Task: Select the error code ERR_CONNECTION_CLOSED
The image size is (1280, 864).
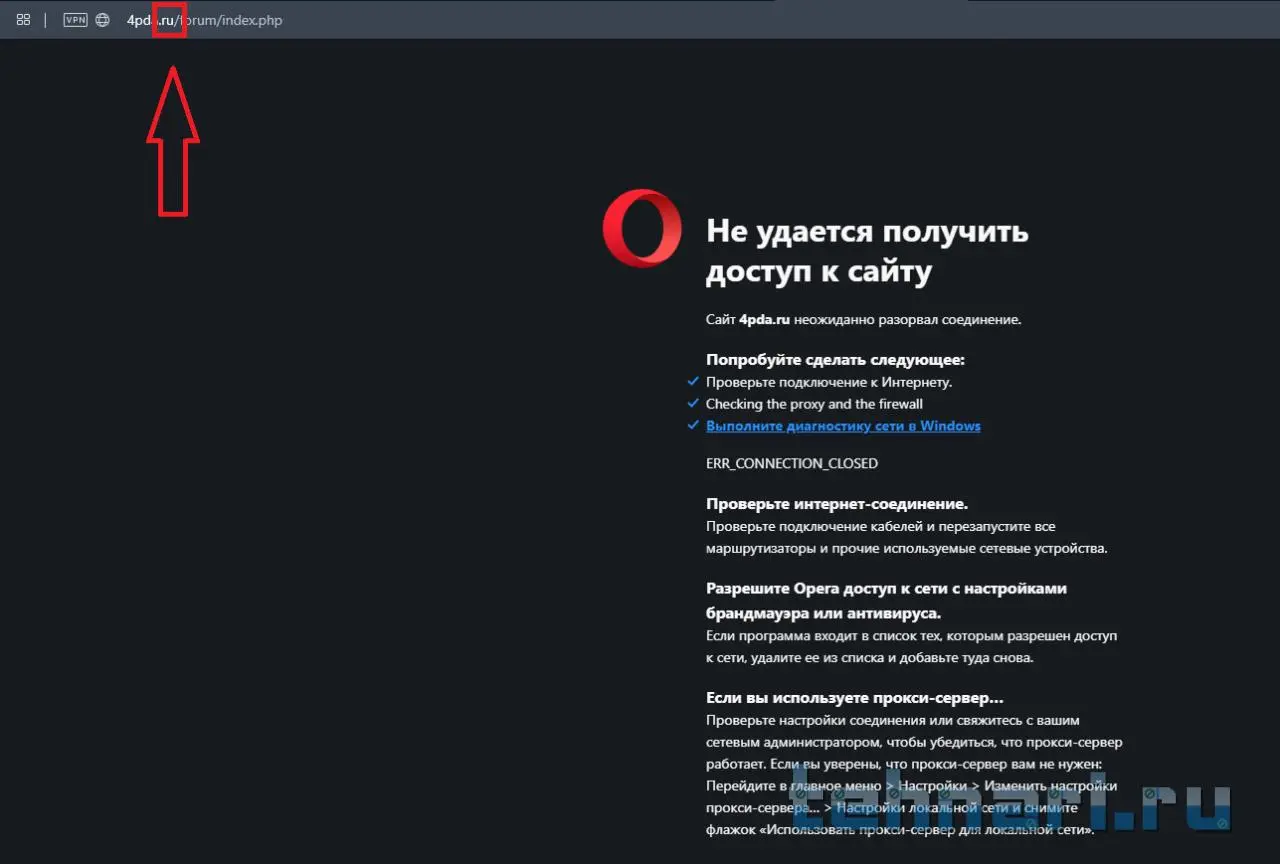Action: pos(792,464)
